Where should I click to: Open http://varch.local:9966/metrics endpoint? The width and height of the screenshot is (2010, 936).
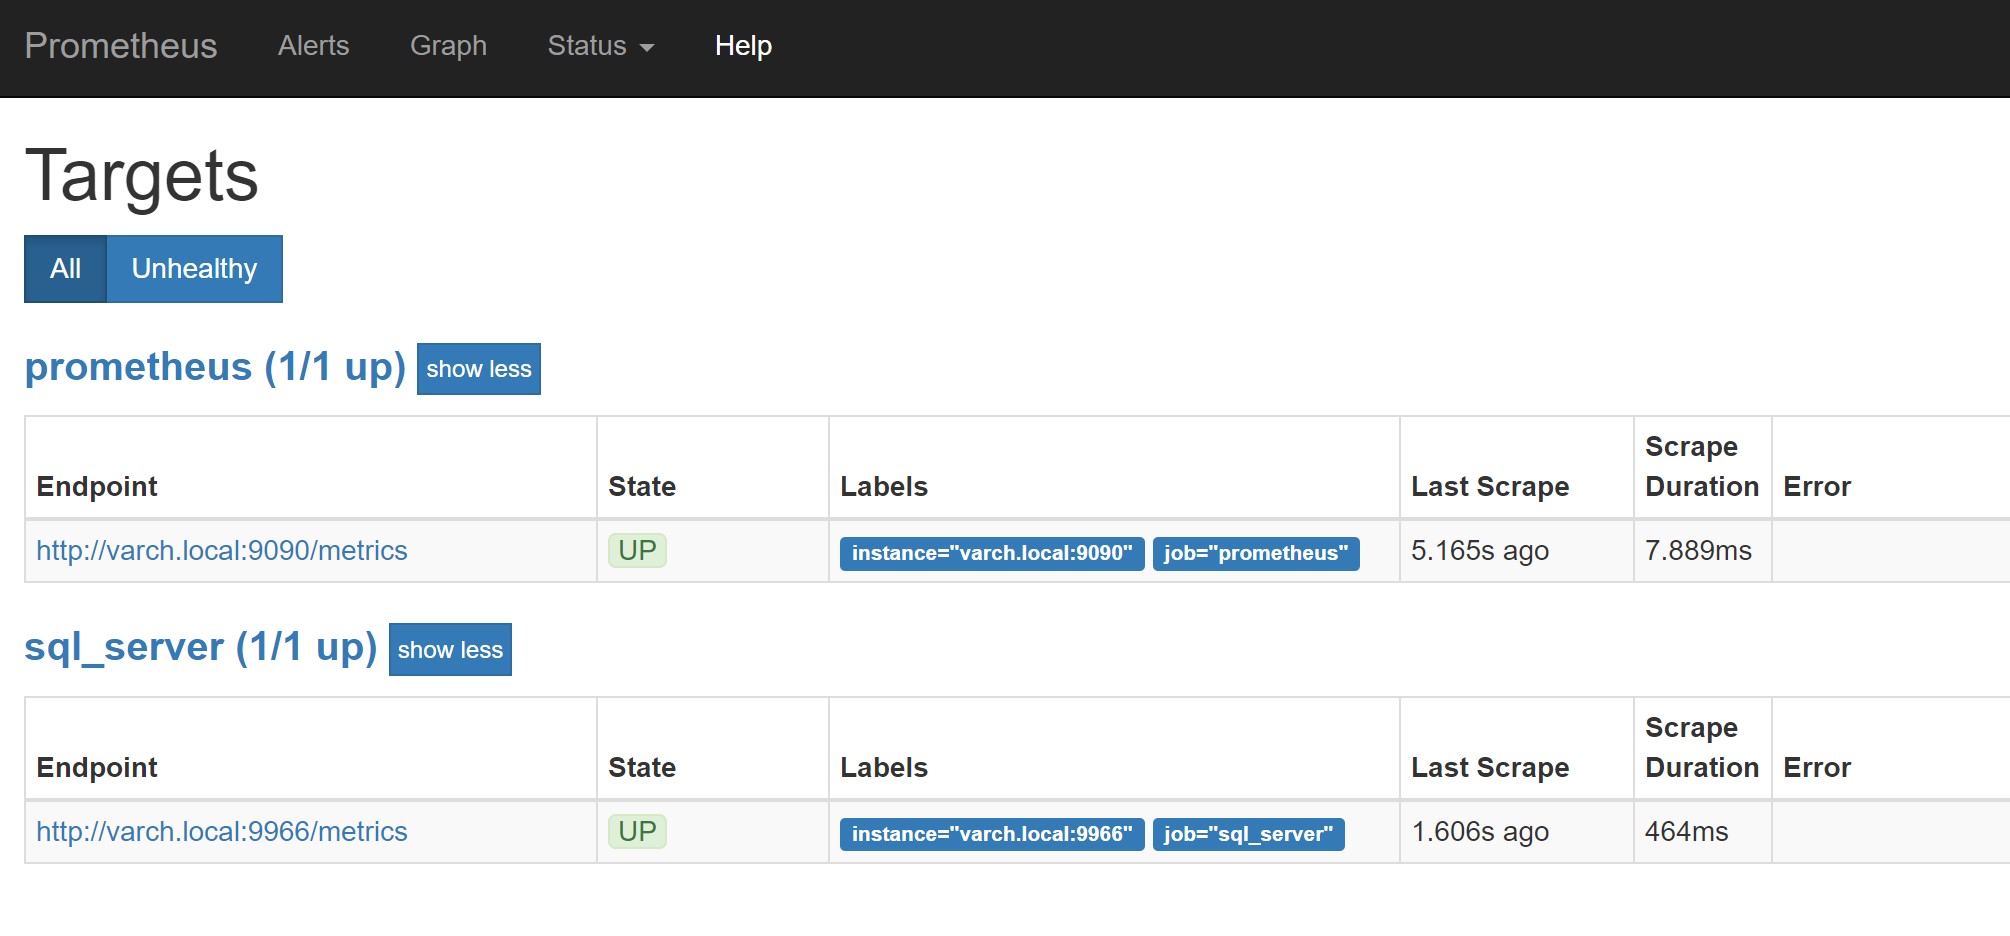point(222,831)
